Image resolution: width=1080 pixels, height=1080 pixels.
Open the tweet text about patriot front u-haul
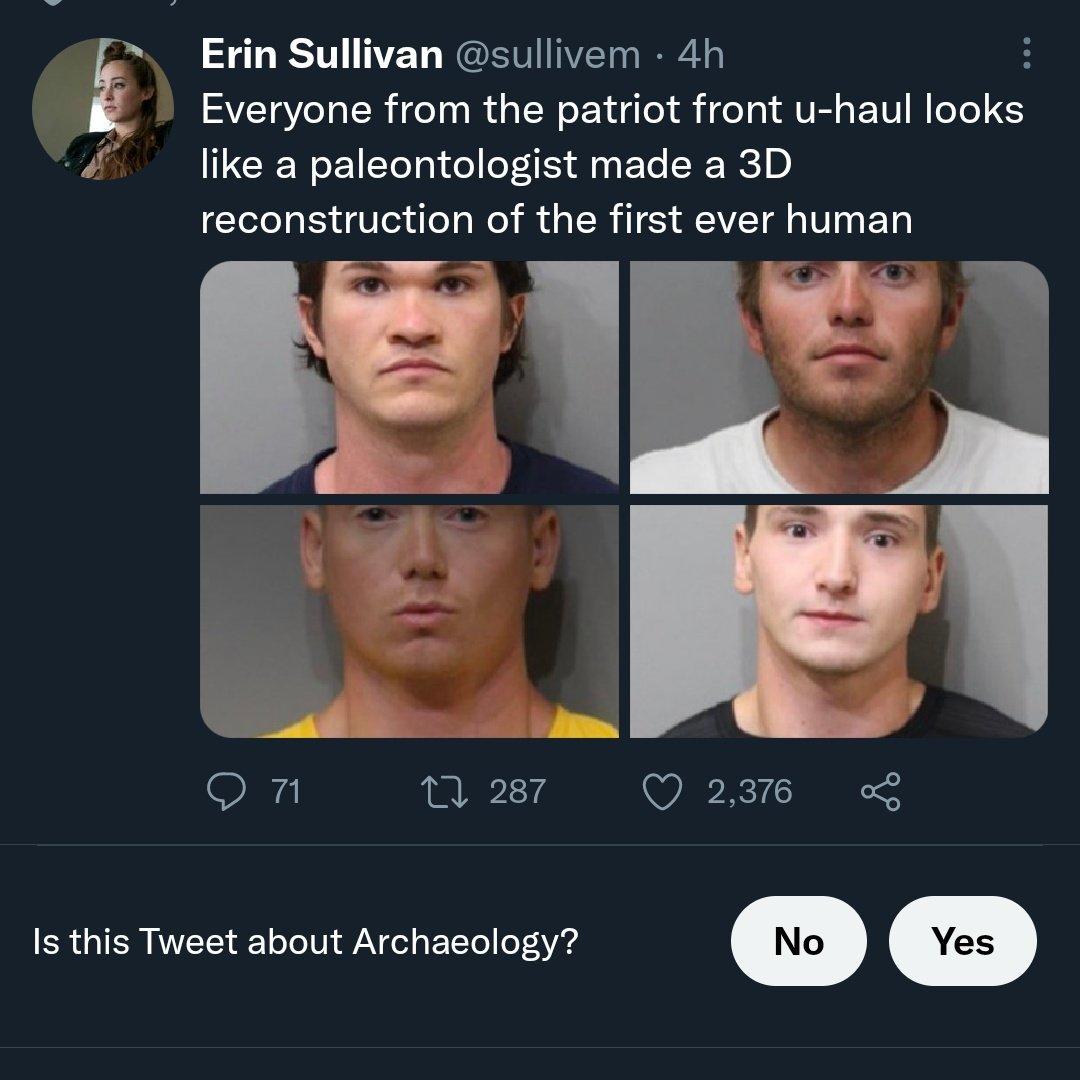610,164
